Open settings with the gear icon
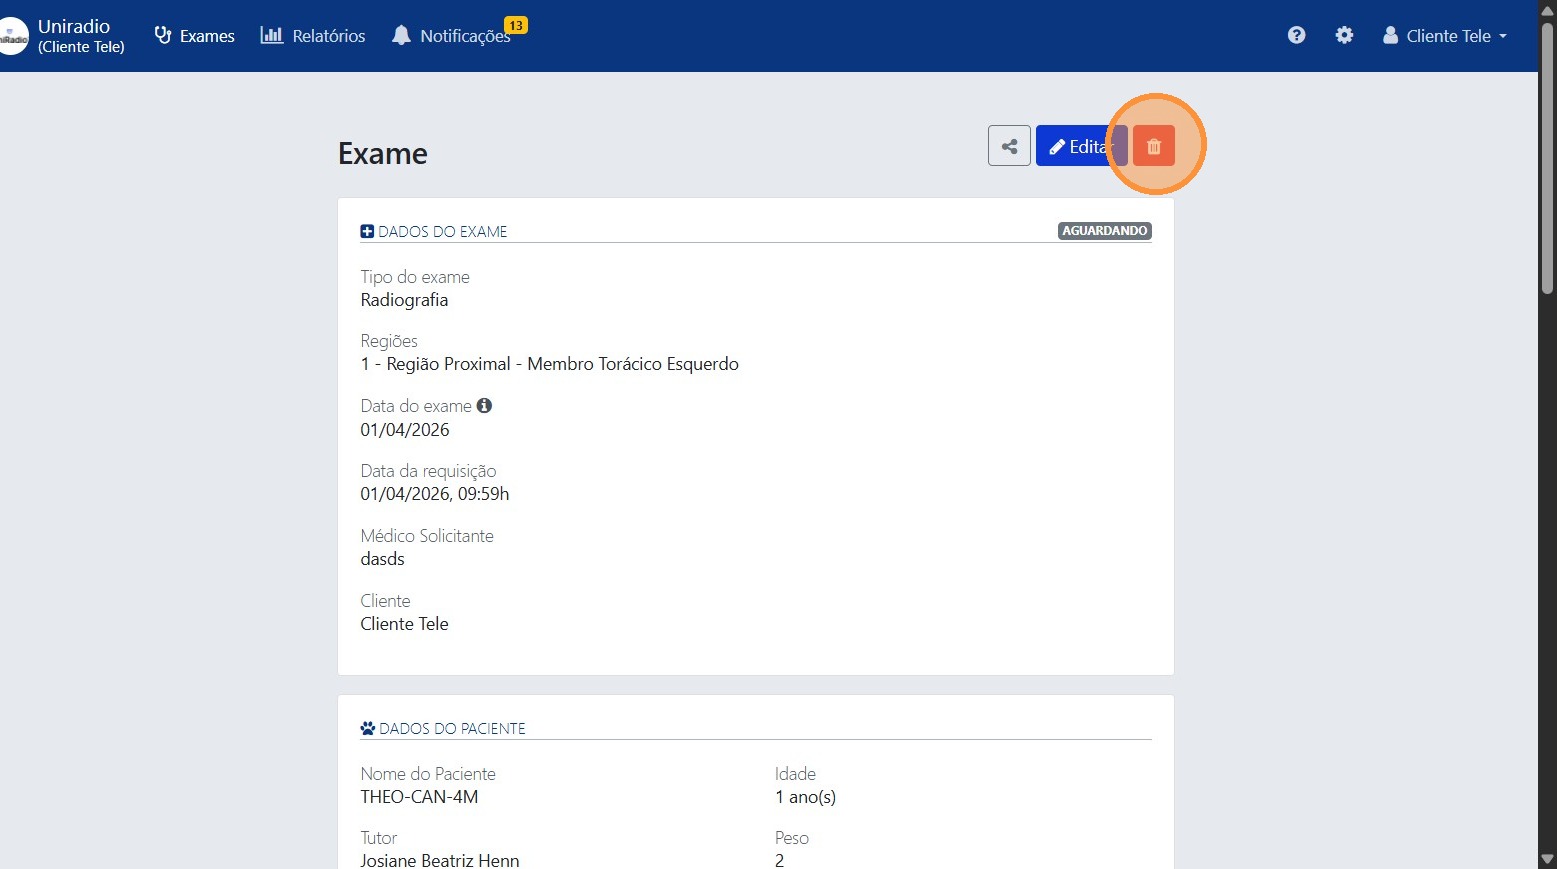The image size is (1557, 869). pyautogui.click(x=1344, y=35)
